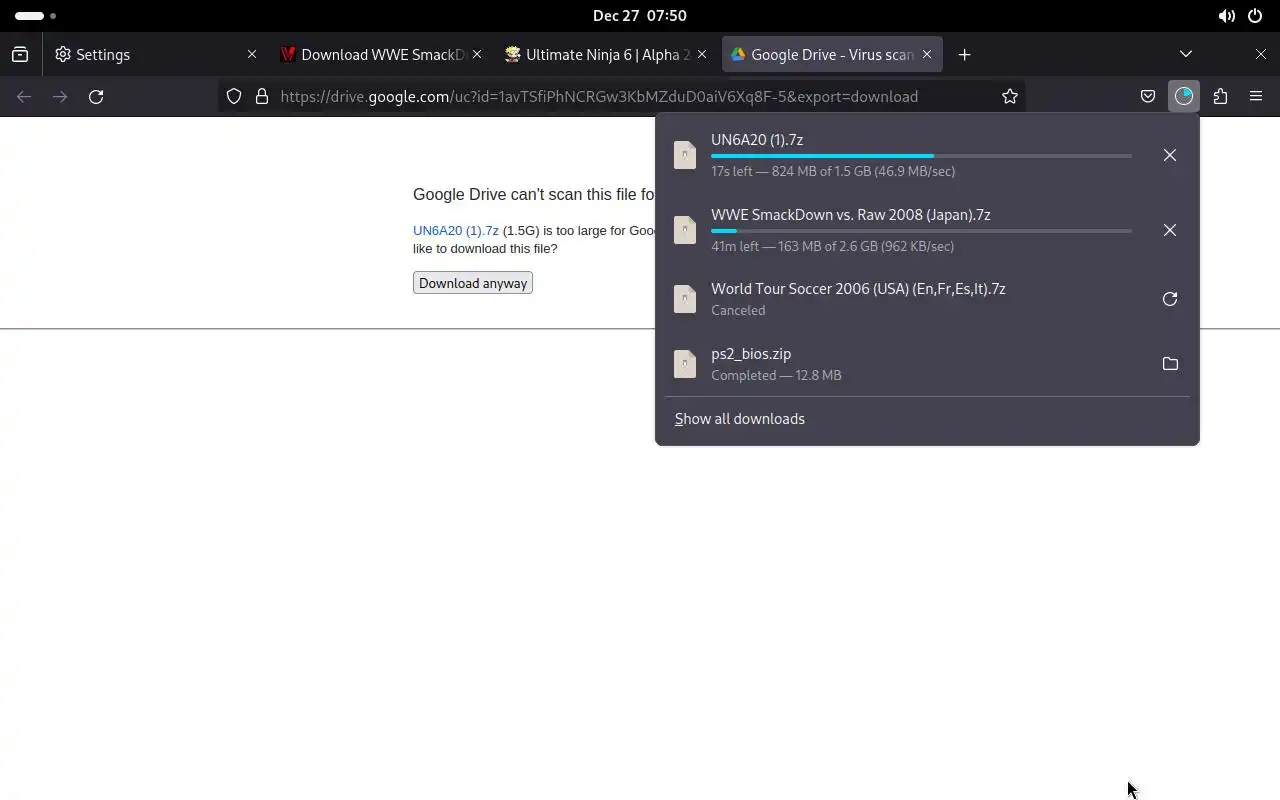Click the URL address bar
The height and width of the screenshot is (800, 1280).
click(622, 96)
